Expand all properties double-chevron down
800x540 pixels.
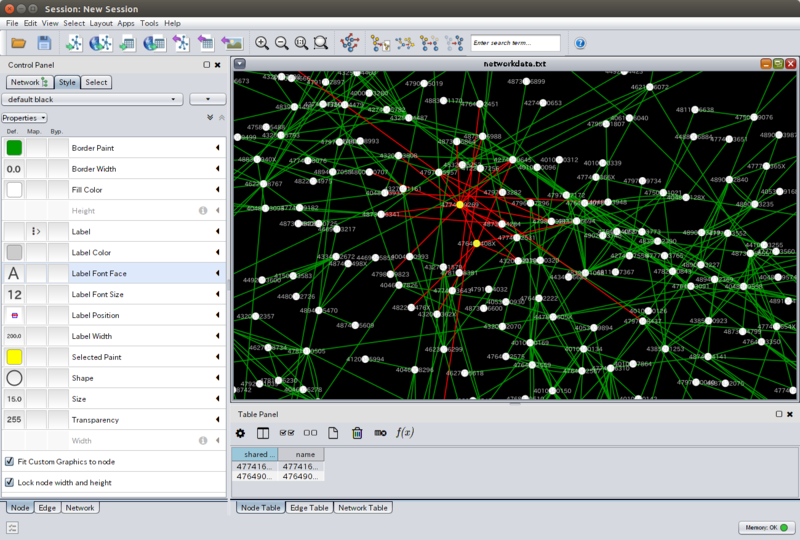tap(210, 117)
